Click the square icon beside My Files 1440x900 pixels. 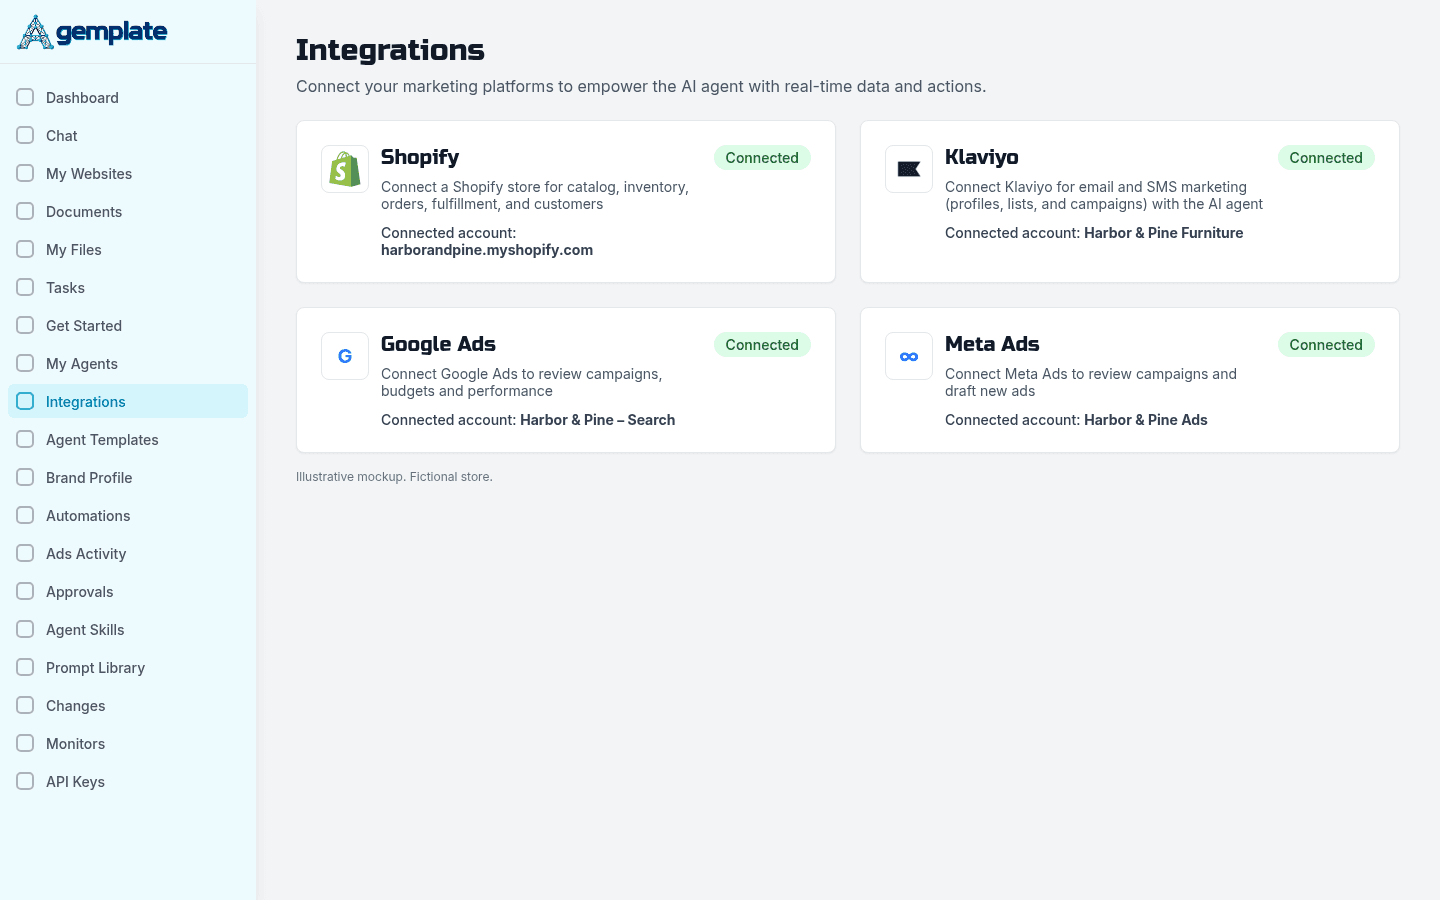click(25, 249)
